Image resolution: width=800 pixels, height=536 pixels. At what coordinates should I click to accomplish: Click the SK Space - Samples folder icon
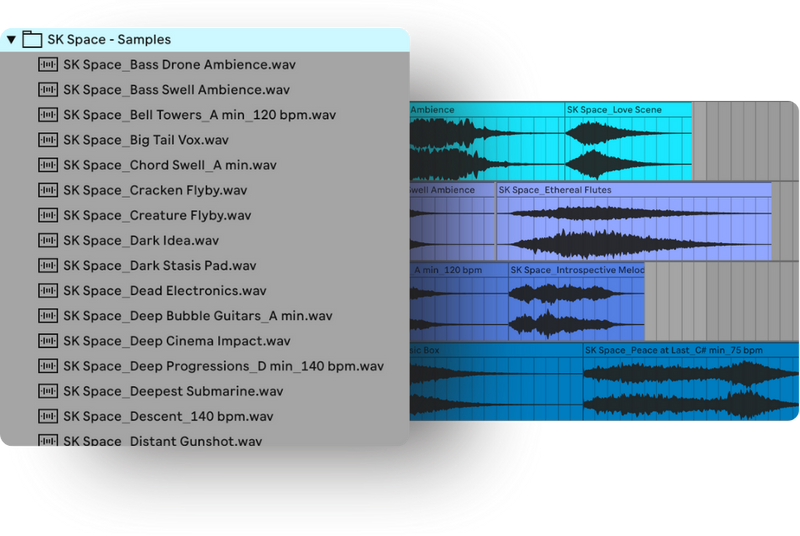coord(32,40)
